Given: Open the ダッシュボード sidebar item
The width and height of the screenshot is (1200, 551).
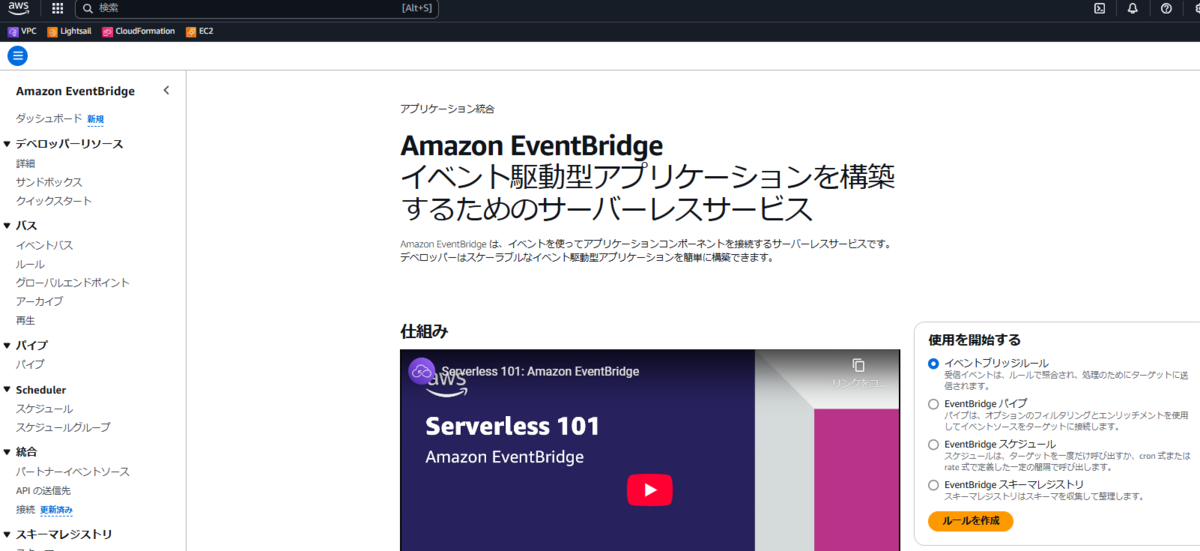Looking at the screenshot, I should [49, 119].
